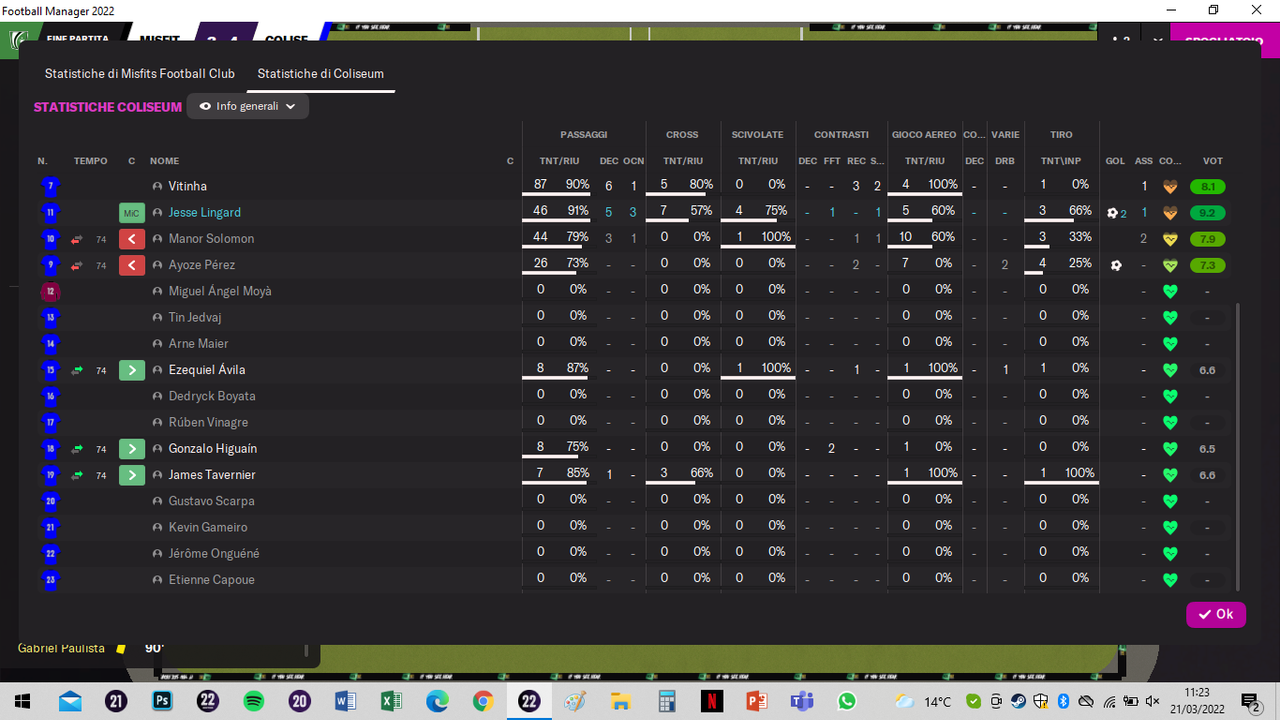Open Calculator from the taskbar
The image size is (1280, 720).
pos(666,701)
